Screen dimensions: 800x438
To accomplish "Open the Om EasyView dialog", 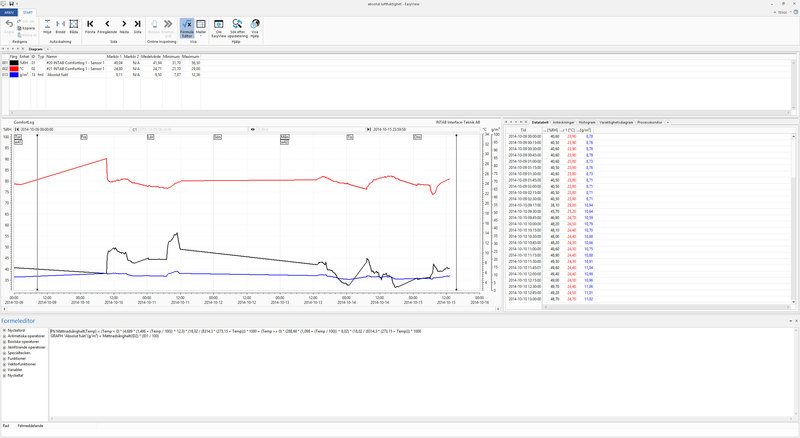I will point(218,28).
